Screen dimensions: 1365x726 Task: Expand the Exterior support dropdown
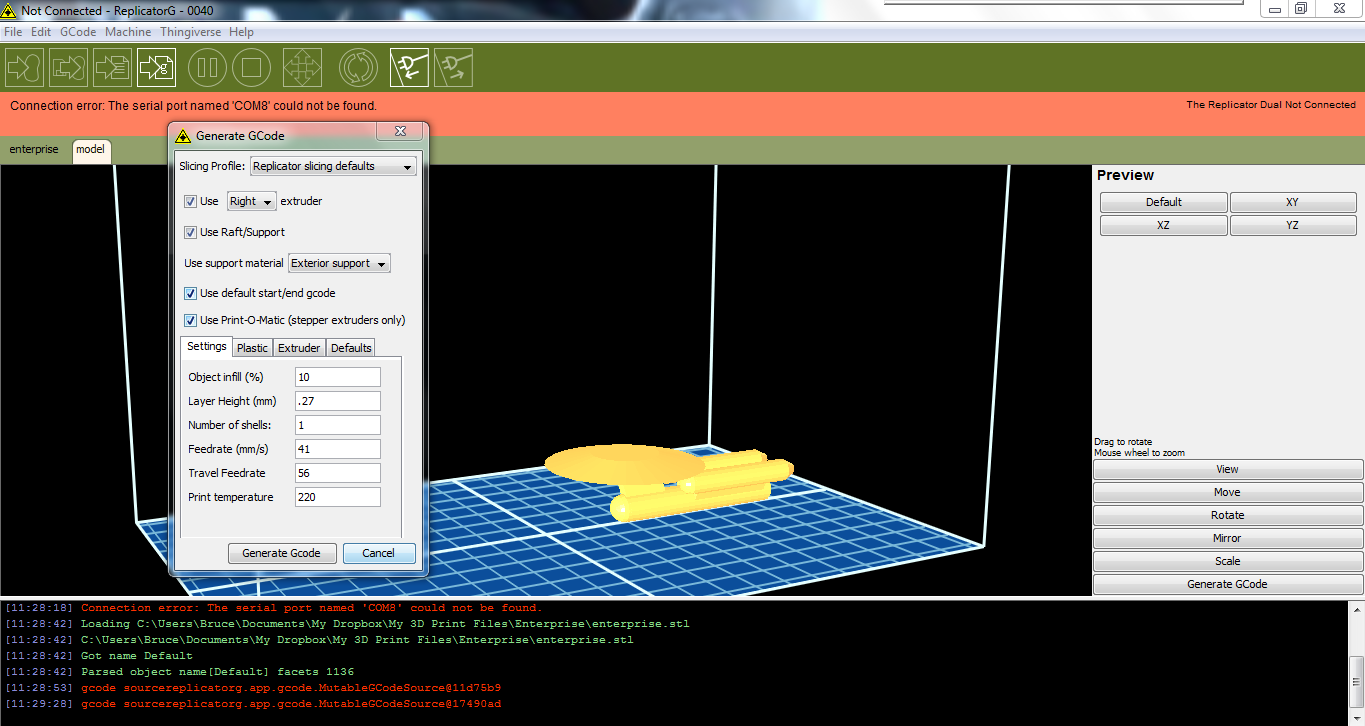tap(339, 263)
